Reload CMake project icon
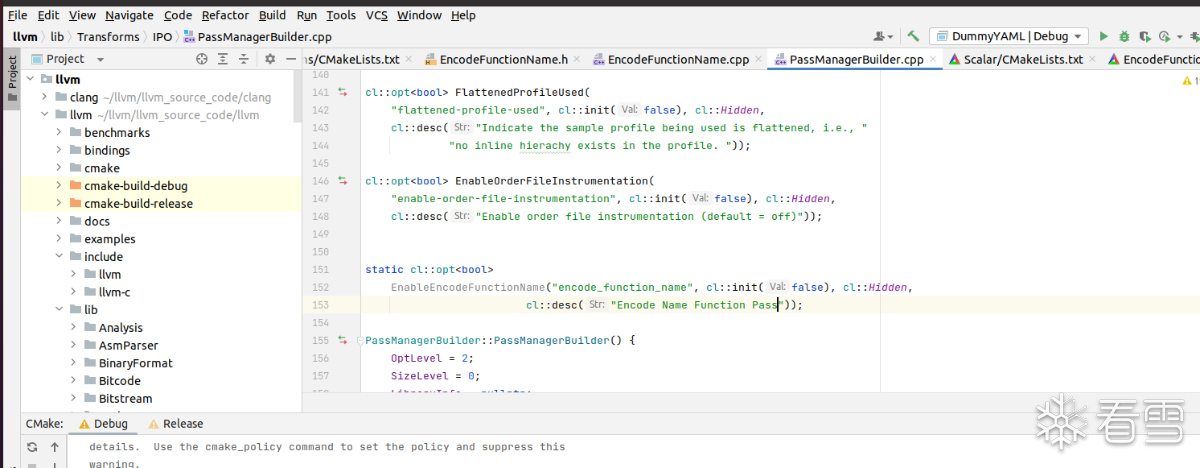 (32, 447)
